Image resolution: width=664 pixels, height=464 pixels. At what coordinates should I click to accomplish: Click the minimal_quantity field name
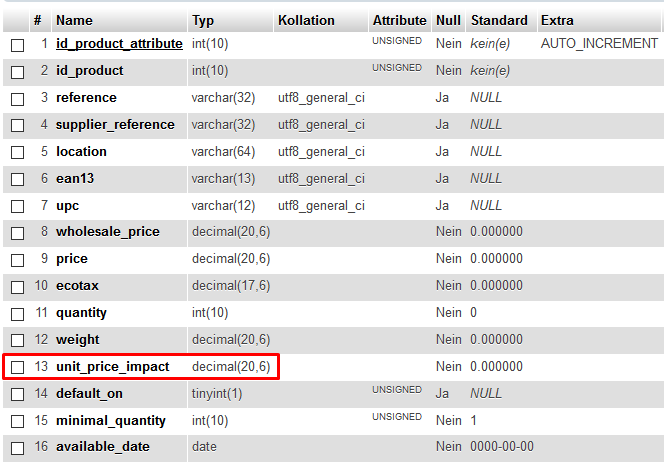[x=111, y=421]
